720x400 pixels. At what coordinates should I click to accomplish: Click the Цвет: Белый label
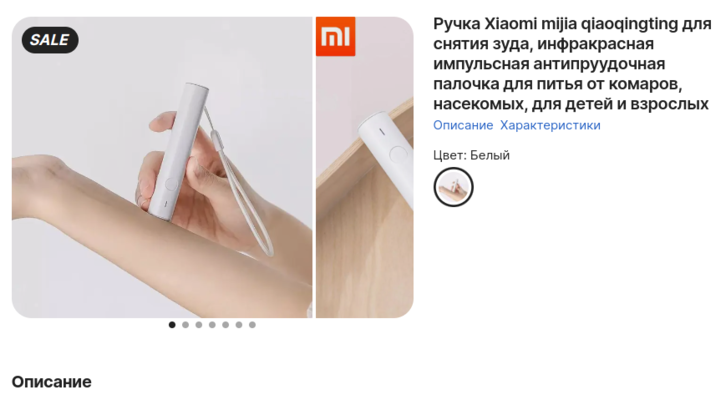coord(472,155)
